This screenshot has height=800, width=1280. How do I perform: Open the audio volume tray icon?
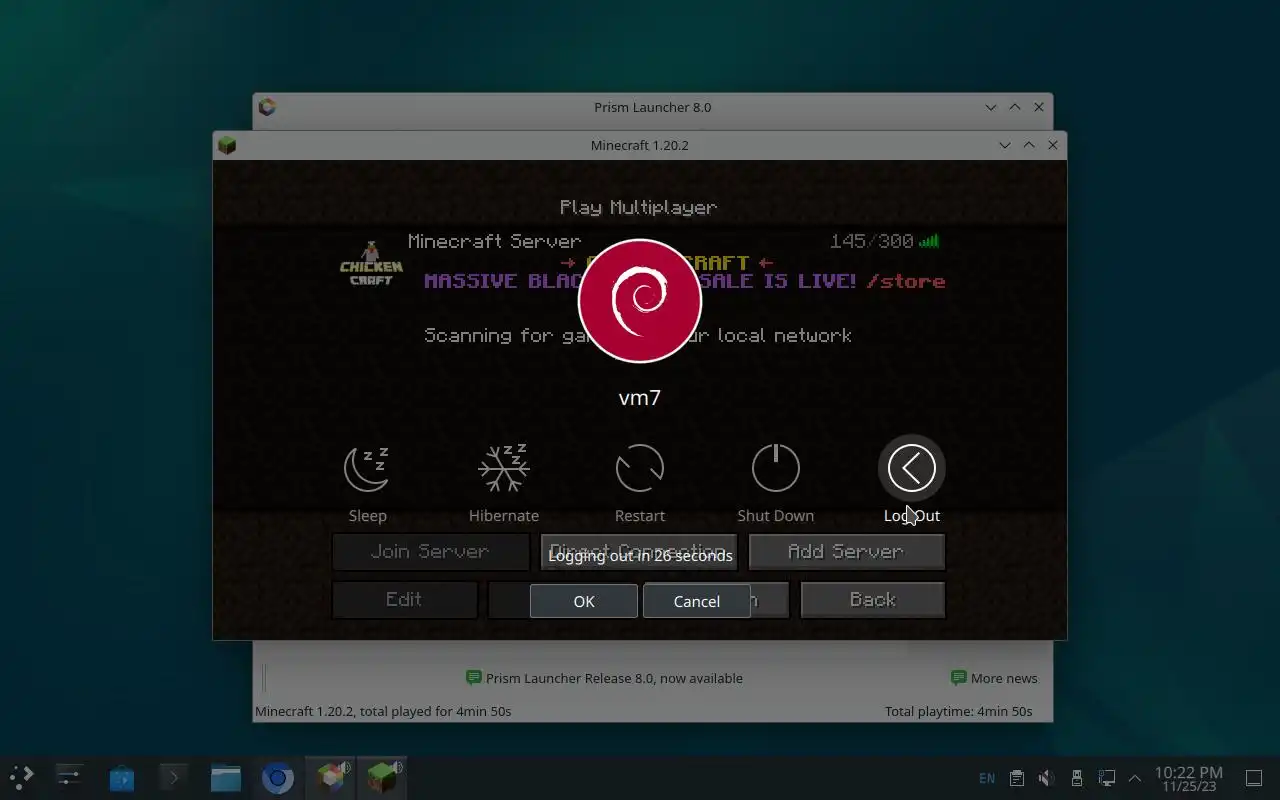point(1046,778)
